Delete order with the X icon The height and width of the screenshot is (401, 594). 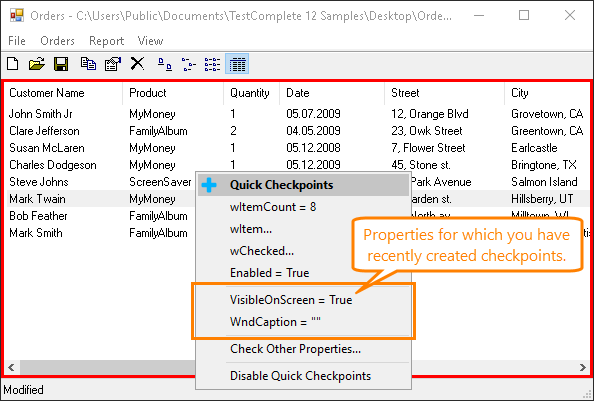click(137, 64)
